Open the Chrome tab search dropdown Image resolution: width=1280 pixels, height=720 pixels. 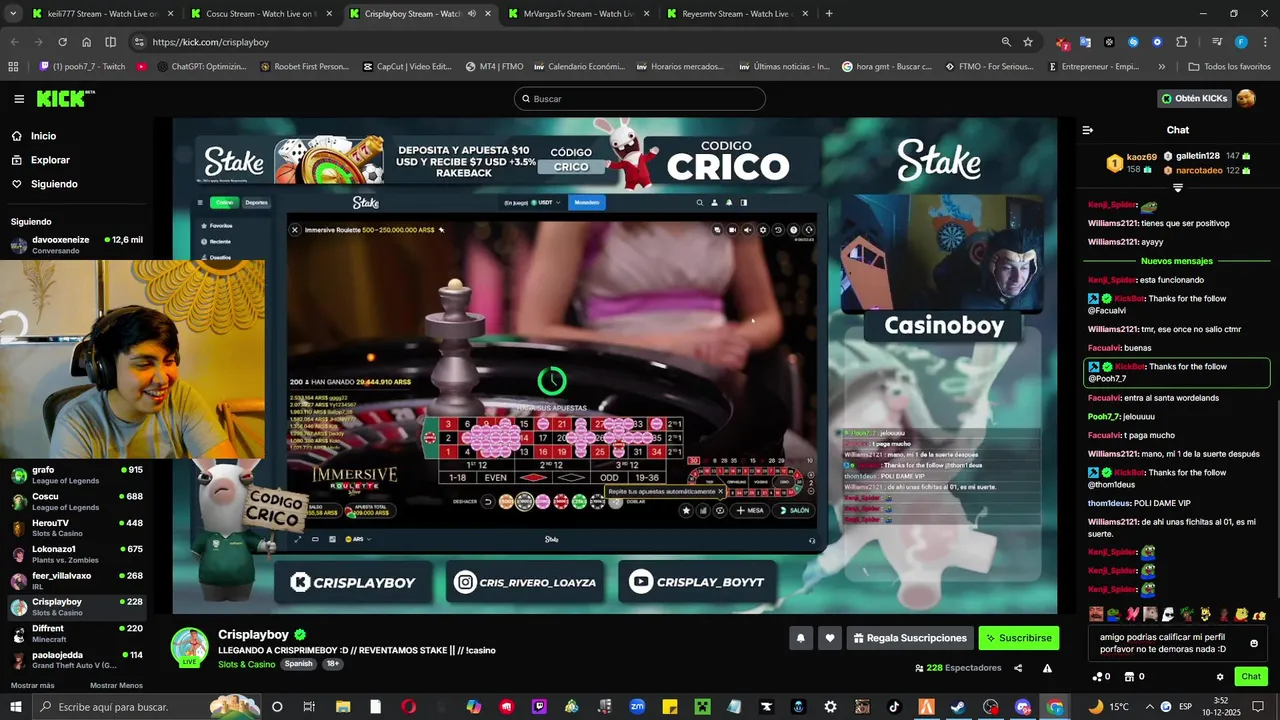pos(13,14)
